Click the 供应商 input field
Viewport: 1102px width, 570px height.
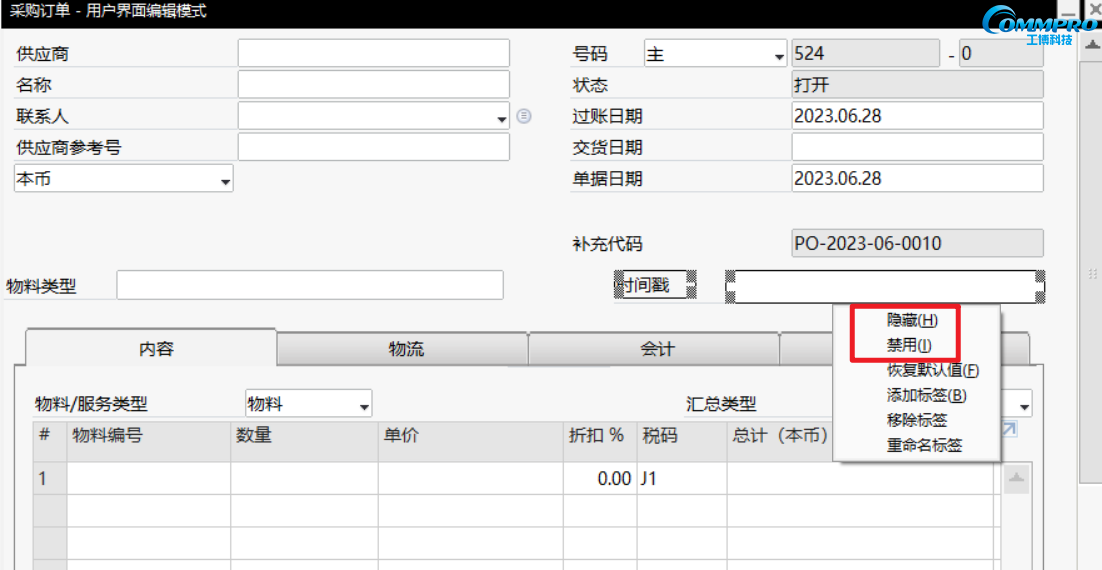pos(373,53)
